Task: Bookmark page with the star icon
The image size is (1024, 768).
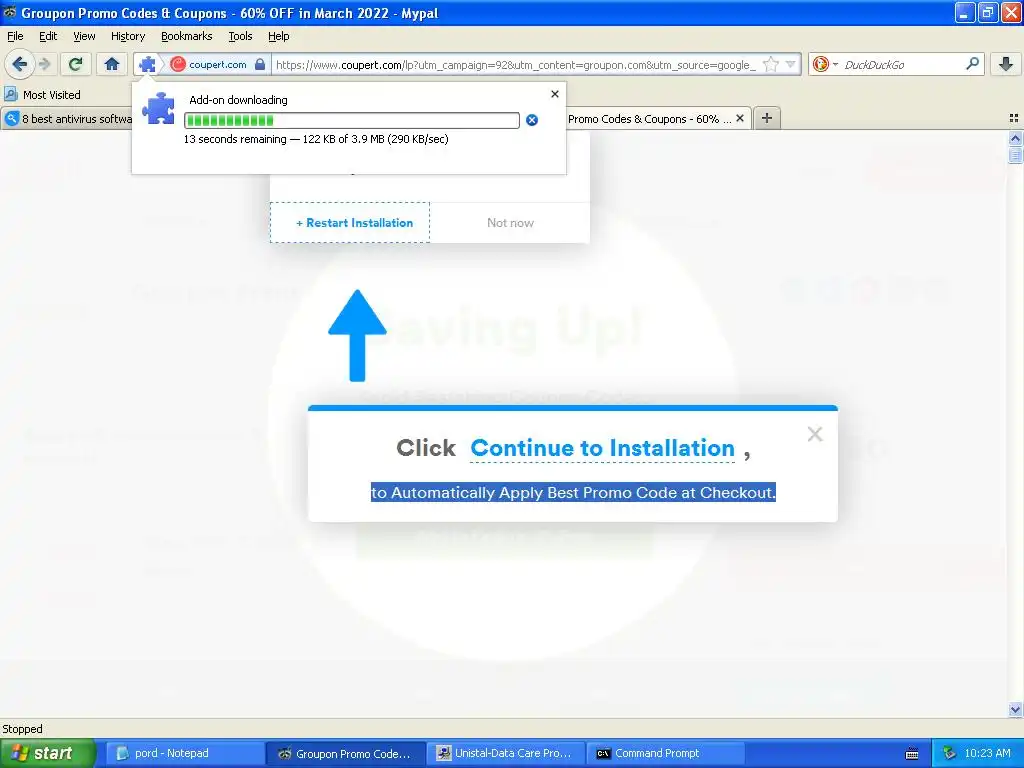Action: point(771,64)
